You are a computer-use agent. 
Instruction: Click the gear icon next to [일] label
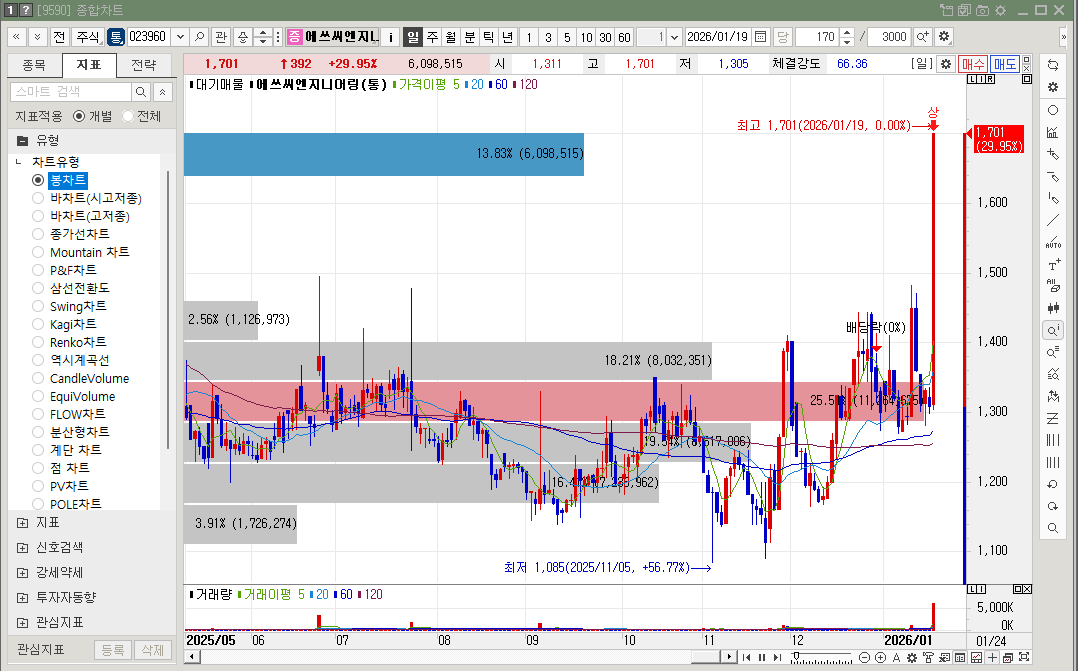[x=946, y=64]
